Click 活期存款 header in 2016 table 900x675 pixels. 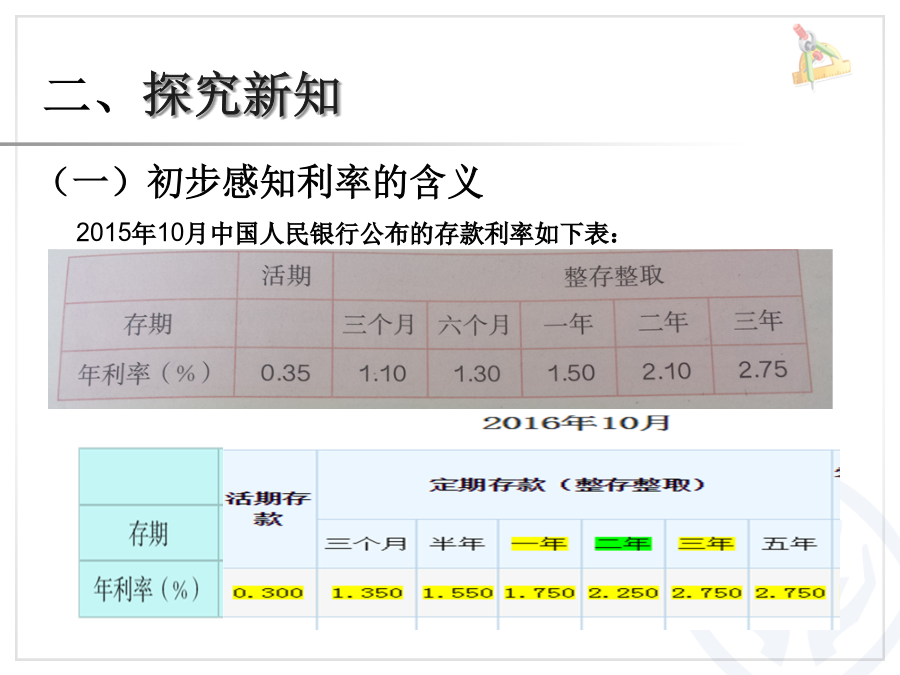click(x=268, y=509)
